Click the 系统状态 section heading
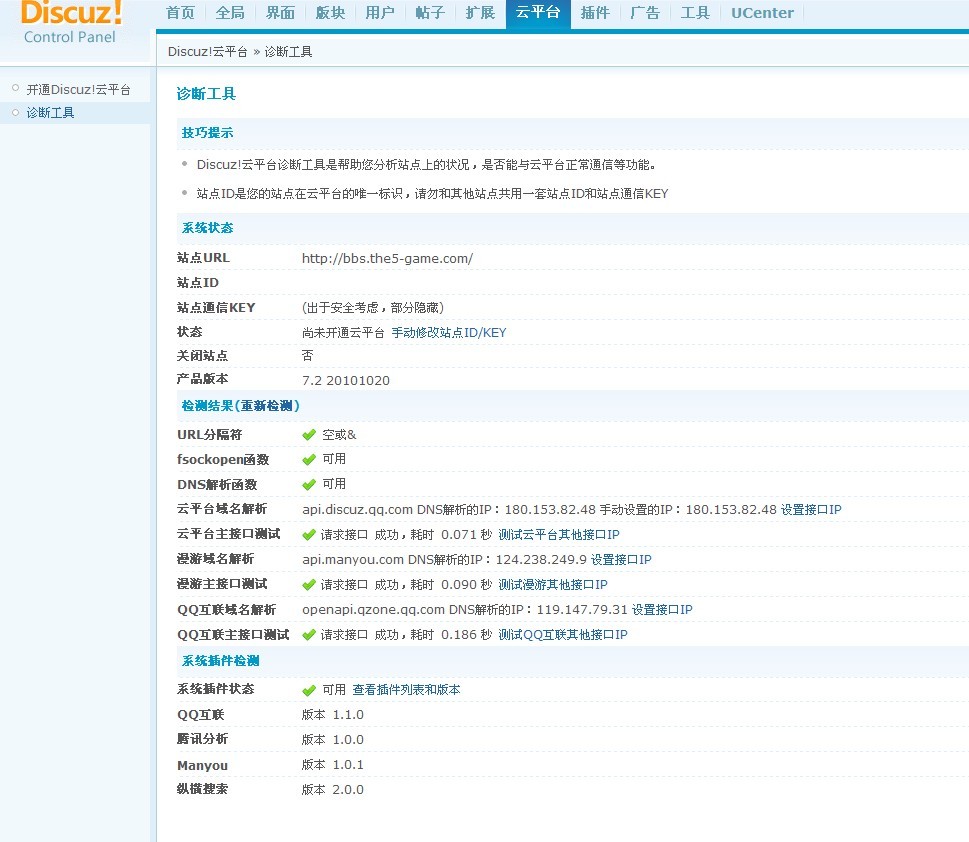The height and width of the screenshot is (842, 969). (x=208, y=228)
